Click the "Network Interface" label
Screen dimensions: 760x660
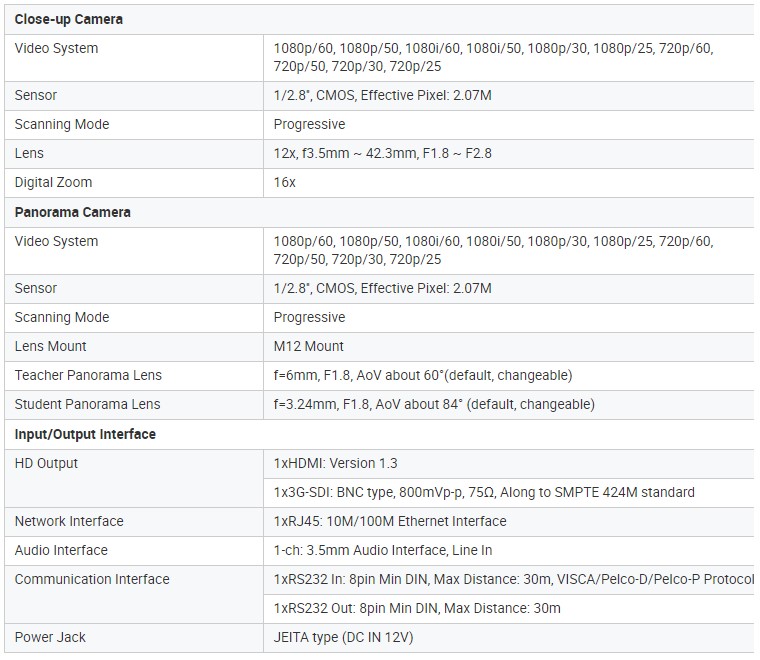click(69, 521)
